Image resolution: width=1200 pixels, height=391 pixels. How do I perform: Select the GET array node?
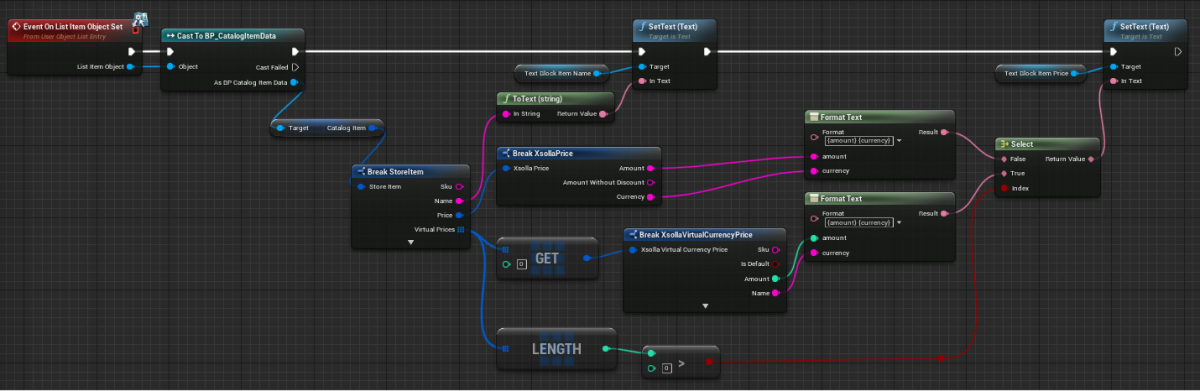pyautogui.click(x=546, y=258)
